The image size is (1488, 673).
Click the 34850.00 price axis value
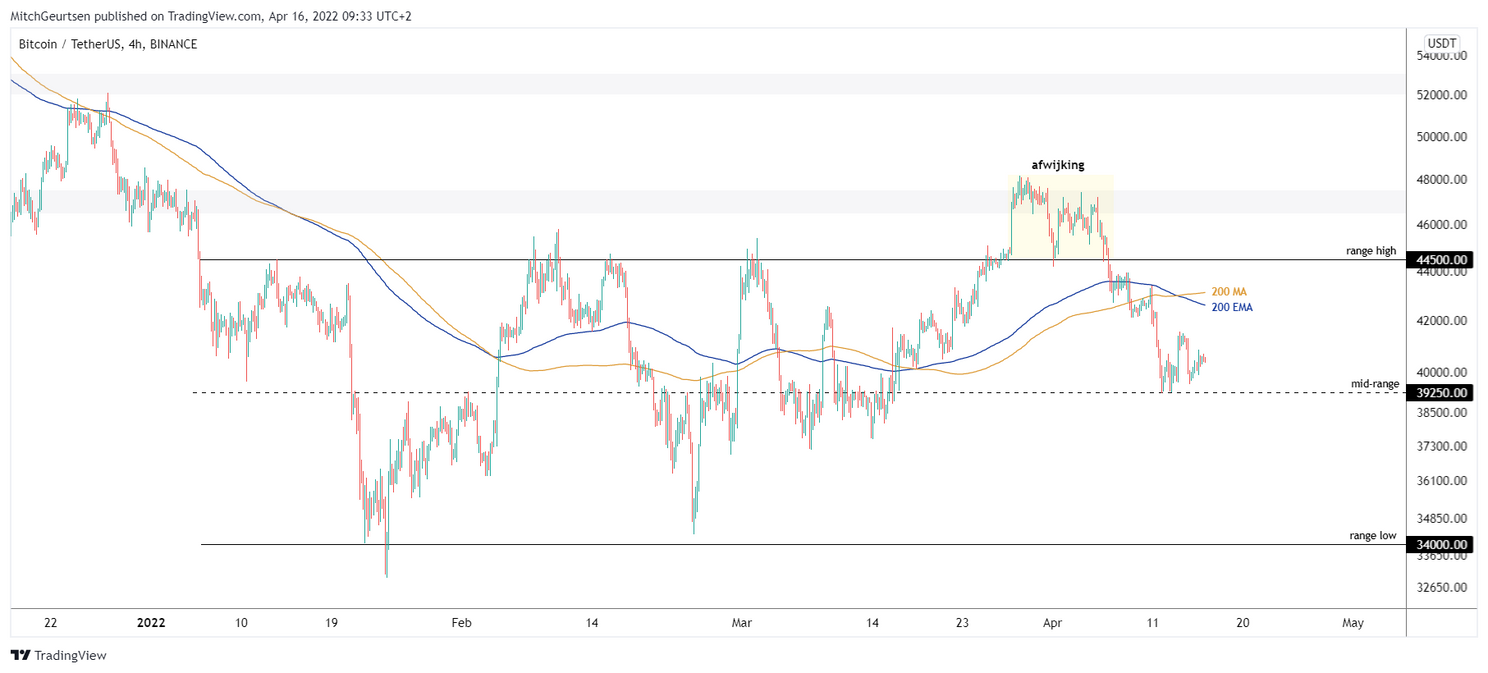tap(1444, 519)
